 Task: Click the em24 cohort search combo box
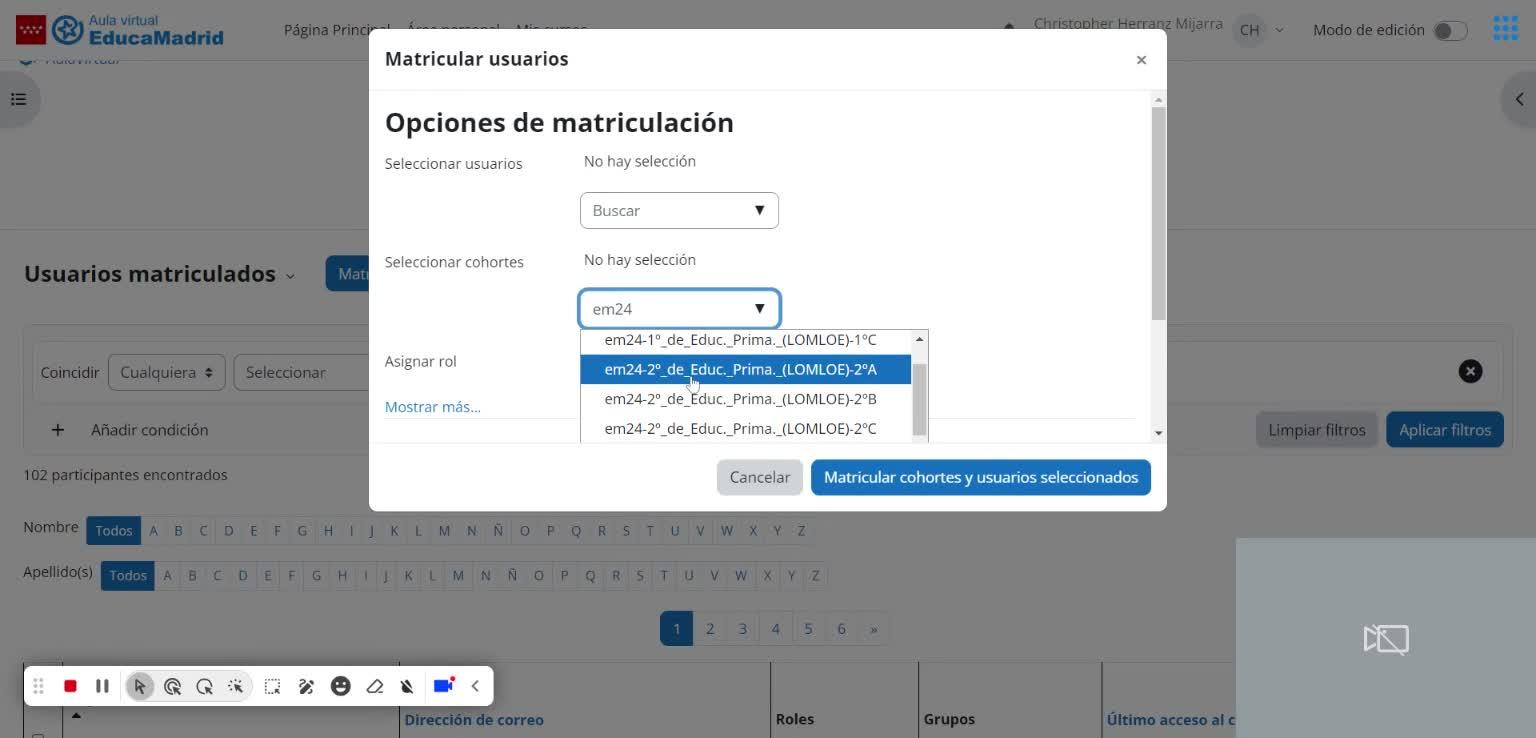coord(679,308)
